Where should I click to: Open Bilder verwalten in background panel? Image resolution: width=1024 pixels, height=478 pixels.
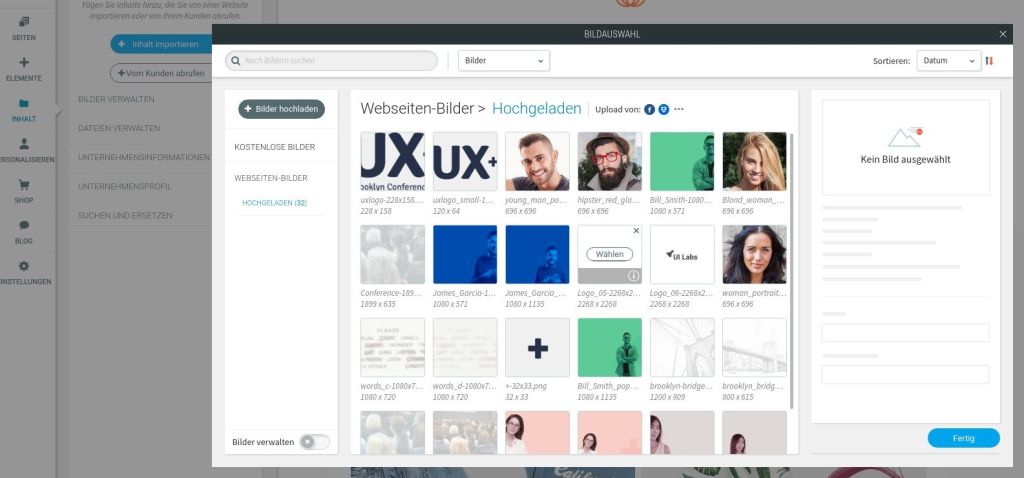(116, 99)
